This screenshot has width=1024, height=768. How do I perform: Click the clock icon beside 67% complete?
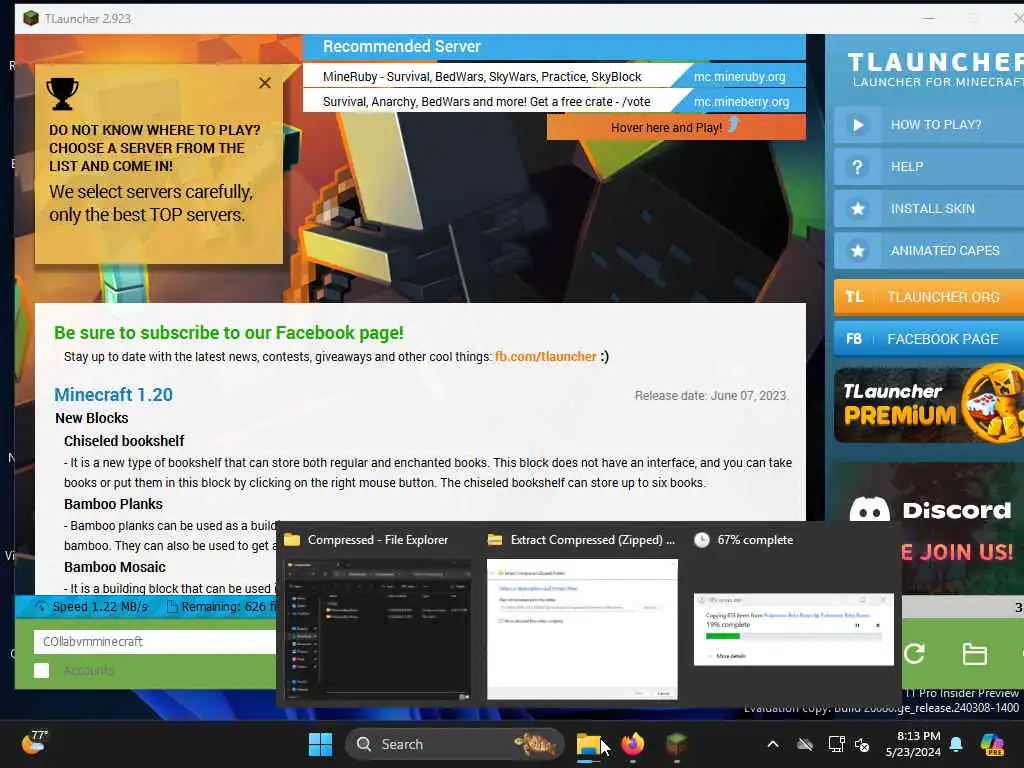point(701,540)
